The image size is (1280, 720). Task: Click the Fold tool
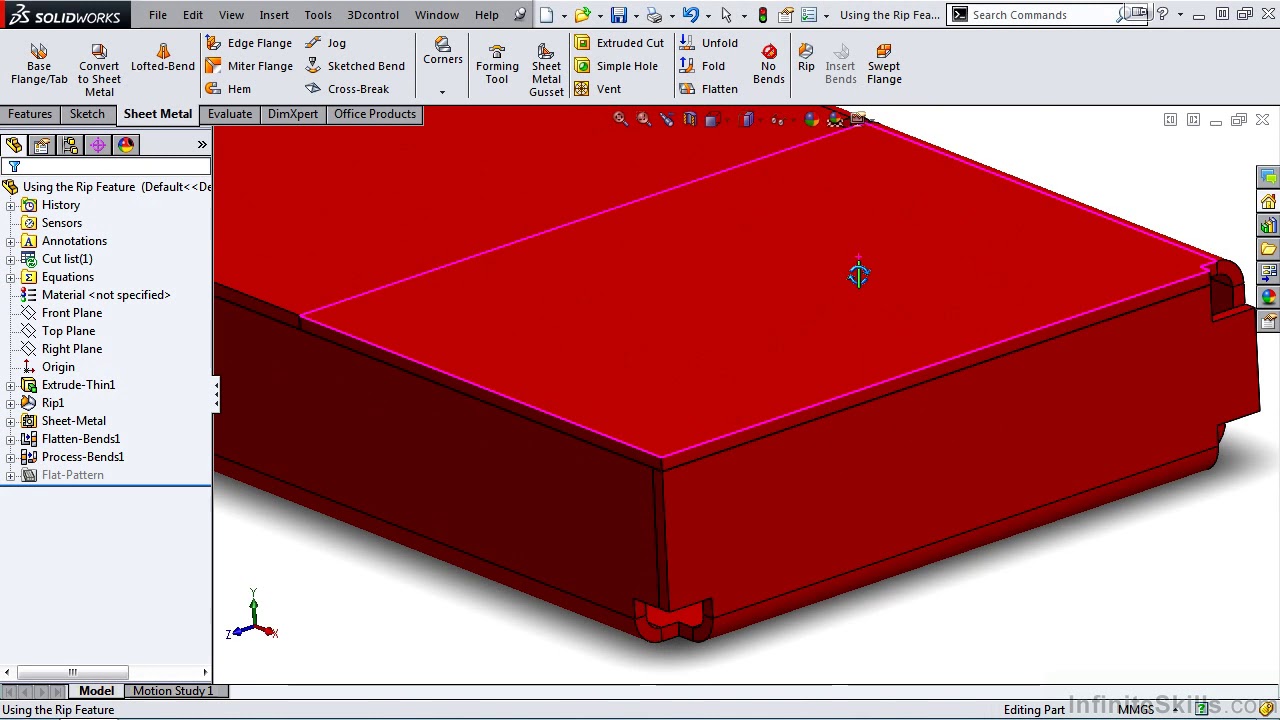(x=702, y=66)
